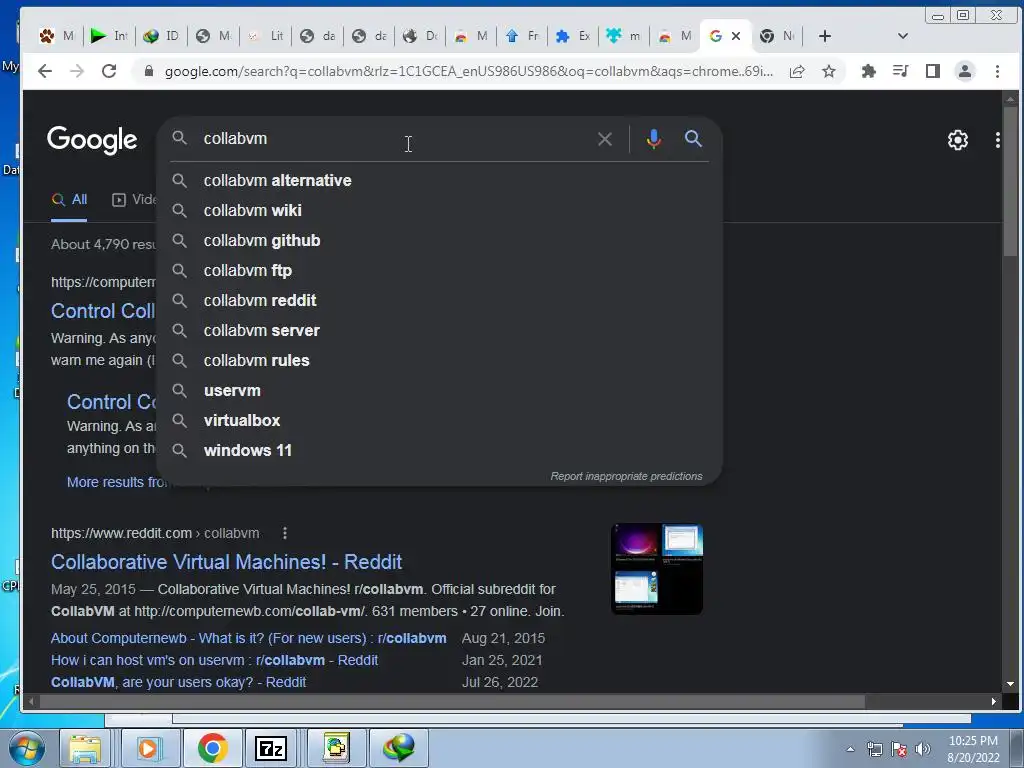Click the Action Center flag tray icon
The image size is (1024, 768).
tap(899, 749)
